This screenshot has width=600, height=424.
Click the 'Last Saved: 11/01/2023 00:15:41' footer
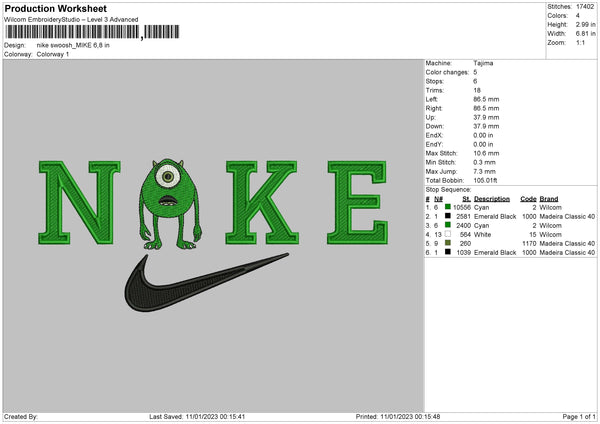point(197,417)
